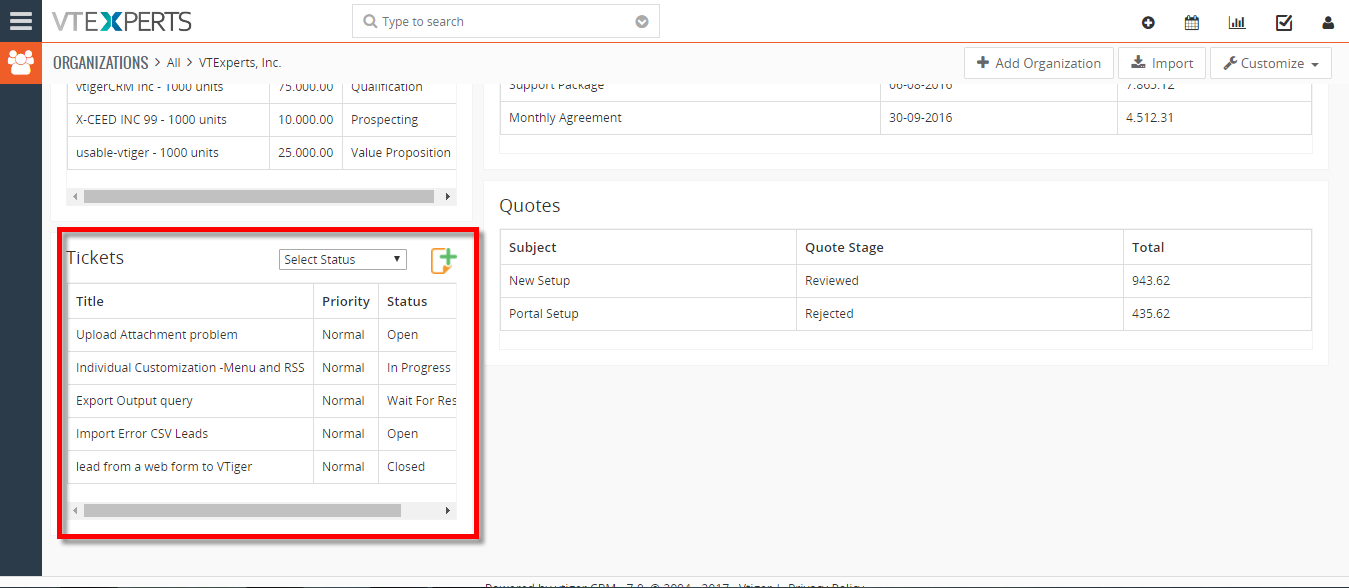
Task: Open the Select Status dropdown
Action: [x=343, y=259]
